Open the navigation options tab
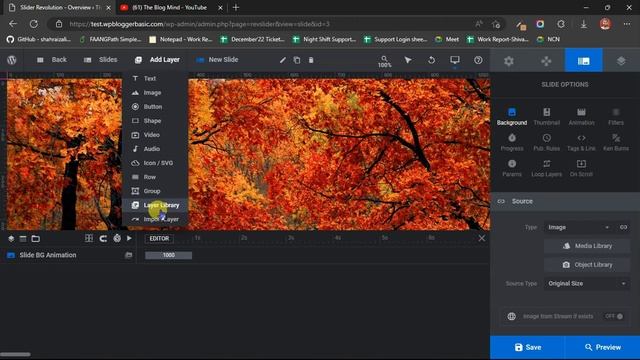Viewport: 640px width, 360px height. tap(546, 61)
